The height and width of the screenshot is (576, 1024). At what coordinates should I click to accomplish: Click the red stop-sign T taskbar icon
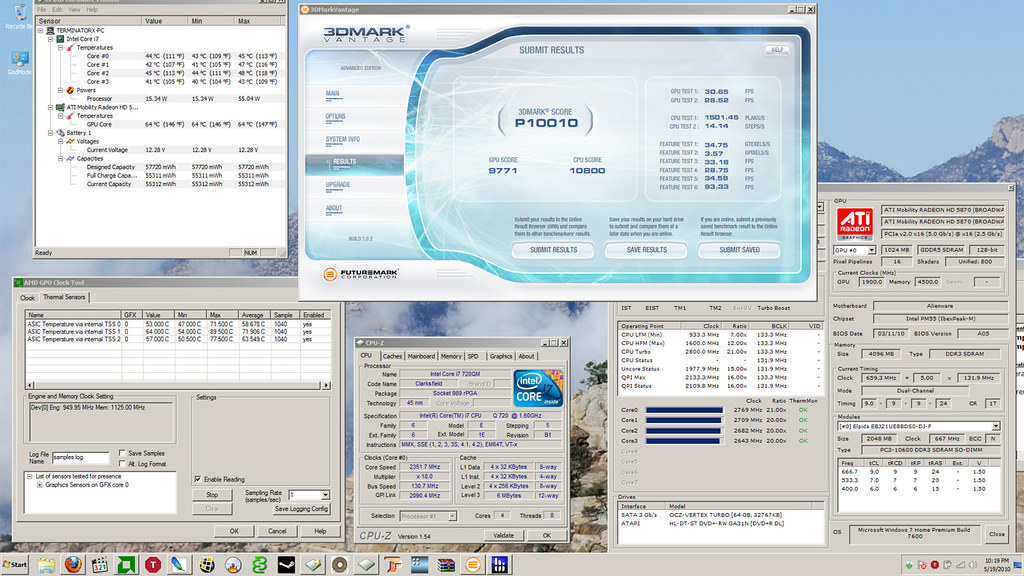point(153,565)
